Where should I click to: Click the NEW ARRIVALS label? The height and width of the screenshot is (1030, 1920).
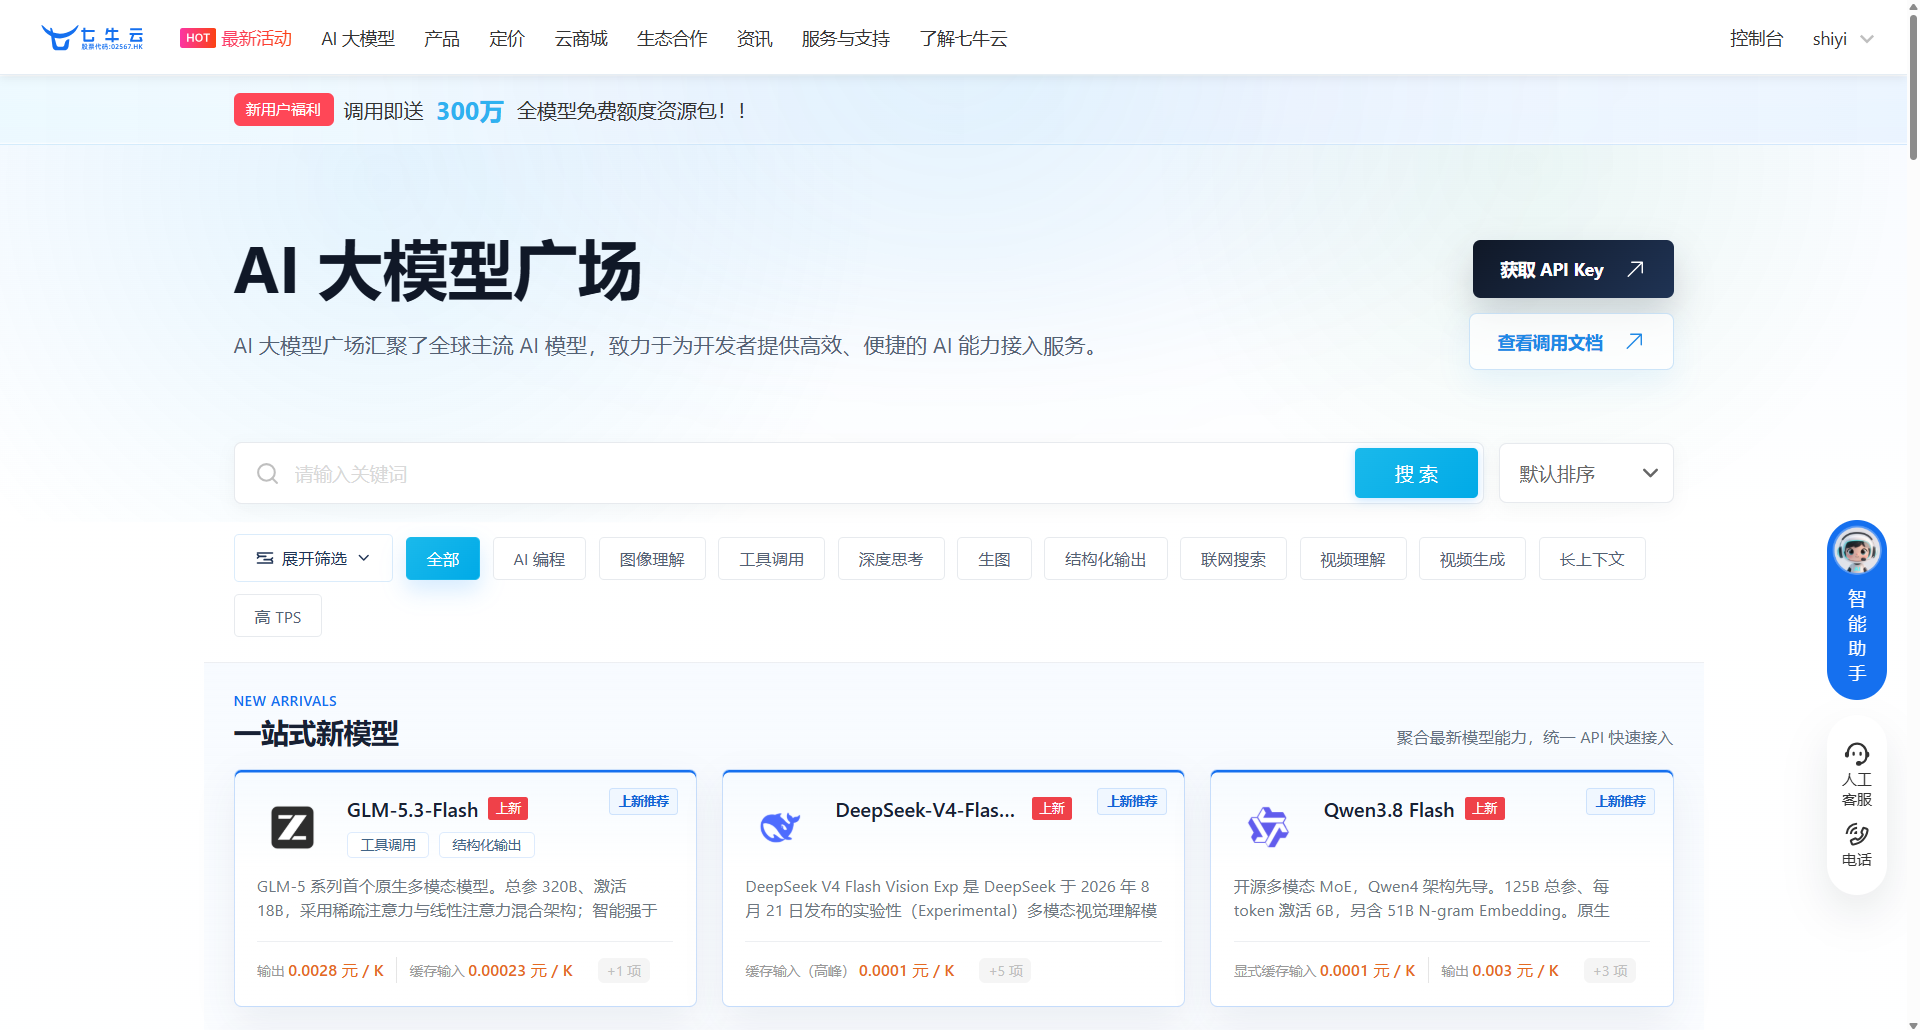285,701
